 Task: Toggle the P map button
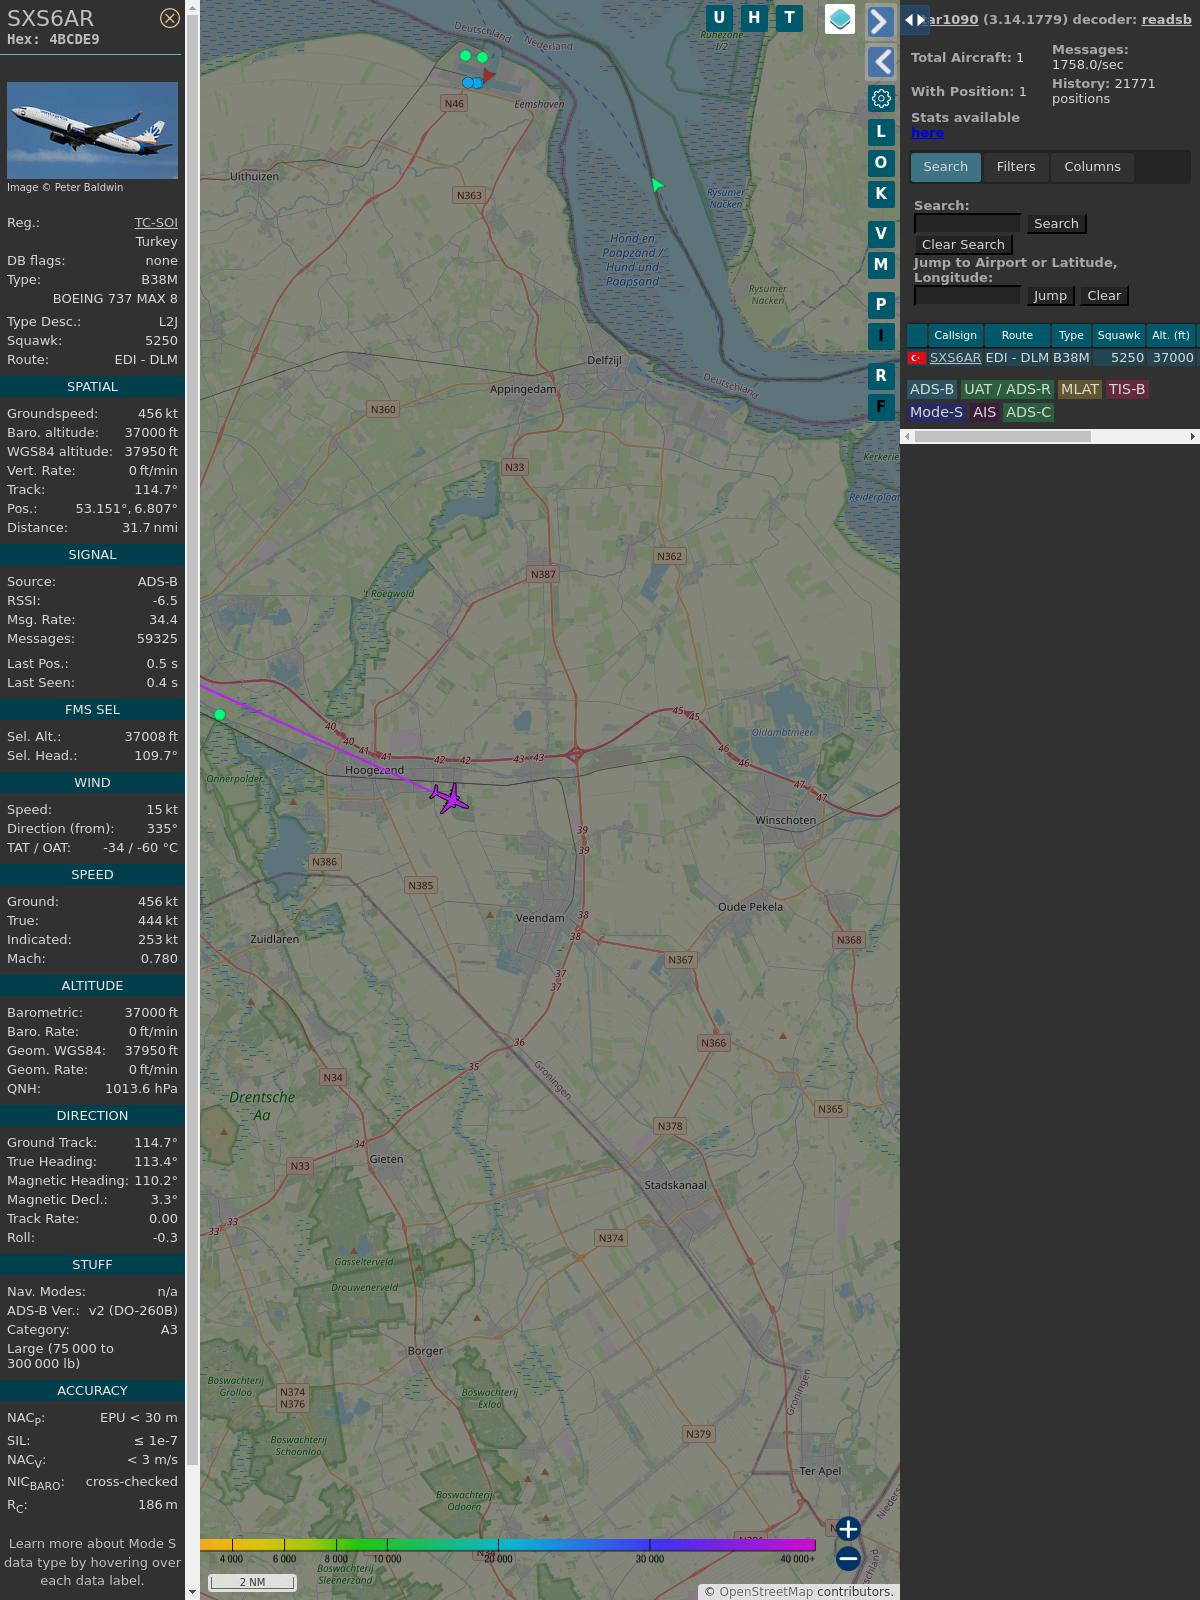point(881,305)
